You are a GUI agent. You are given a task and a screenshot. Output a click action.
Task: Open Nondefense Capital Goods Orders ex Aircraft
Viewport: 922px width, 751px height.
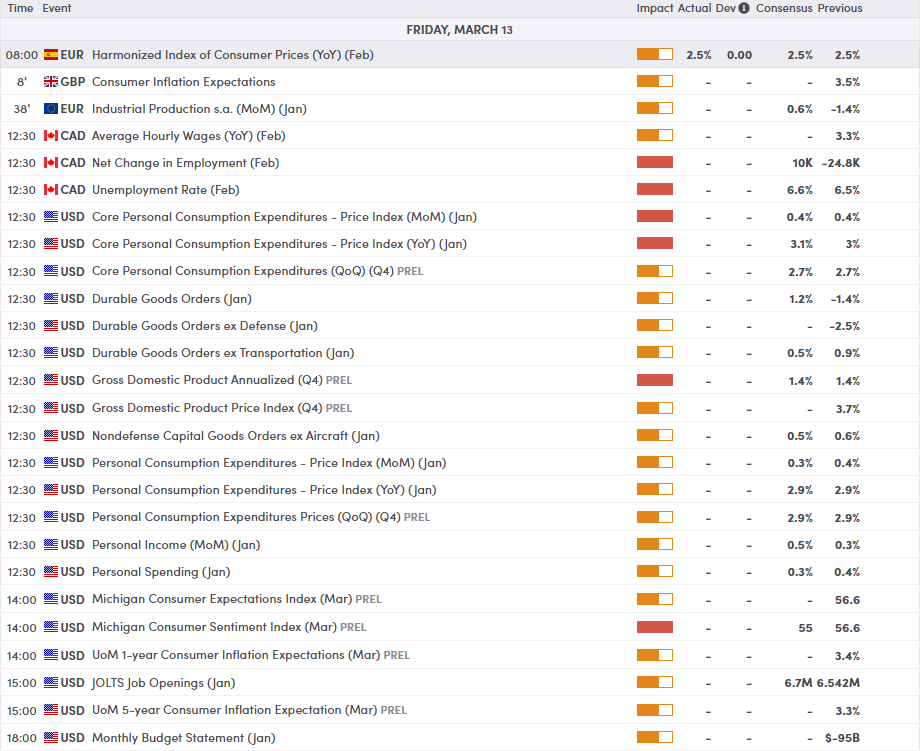236,436
